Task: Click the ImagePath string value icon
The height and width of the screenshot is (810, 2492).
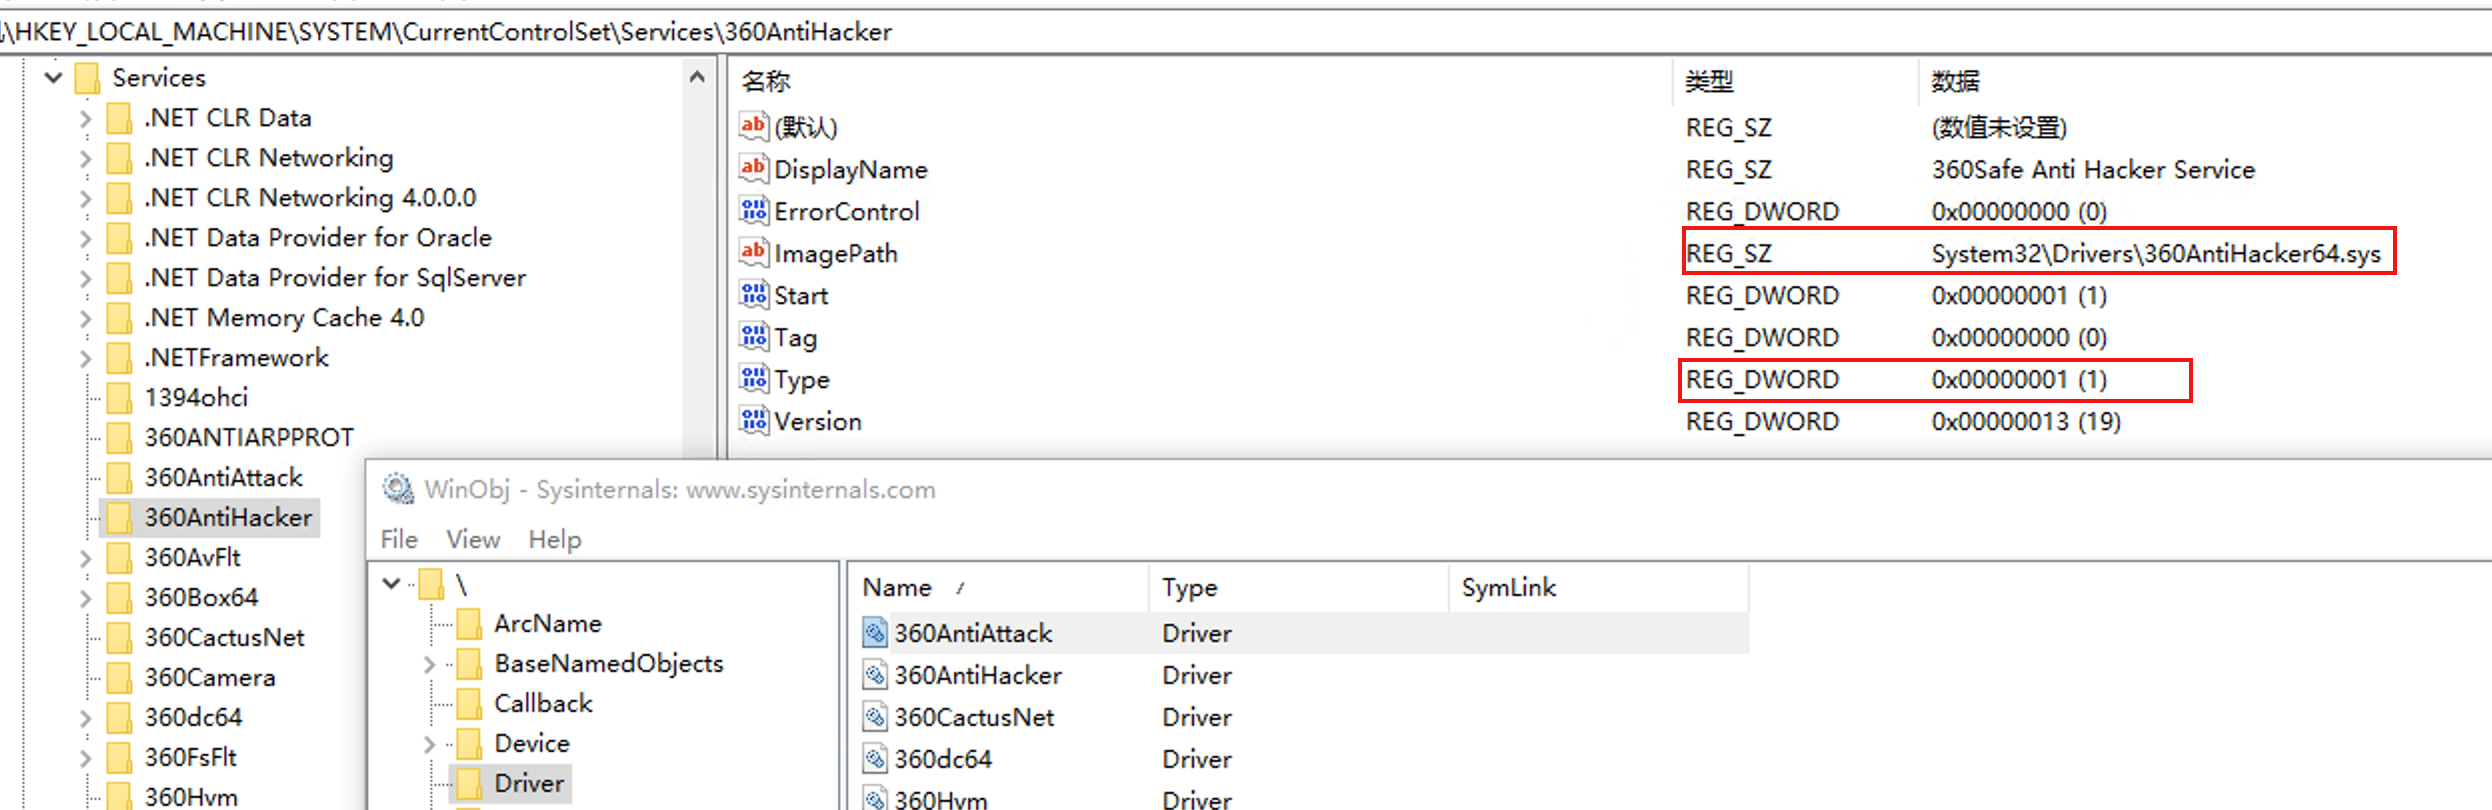Action: coord(753,252)
